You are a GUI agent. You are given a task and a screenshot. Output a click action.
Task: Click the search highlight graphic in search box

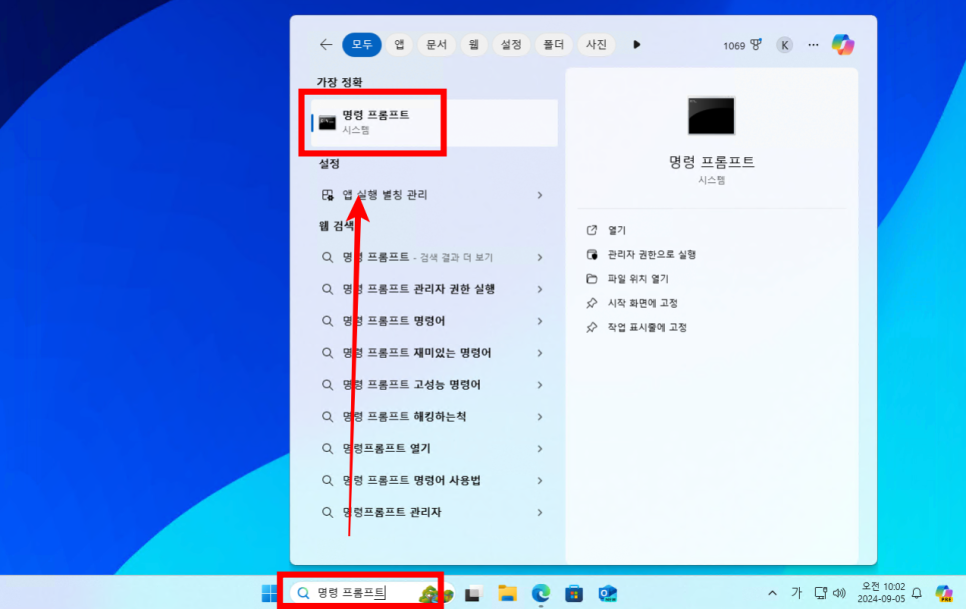coord(436,594)
